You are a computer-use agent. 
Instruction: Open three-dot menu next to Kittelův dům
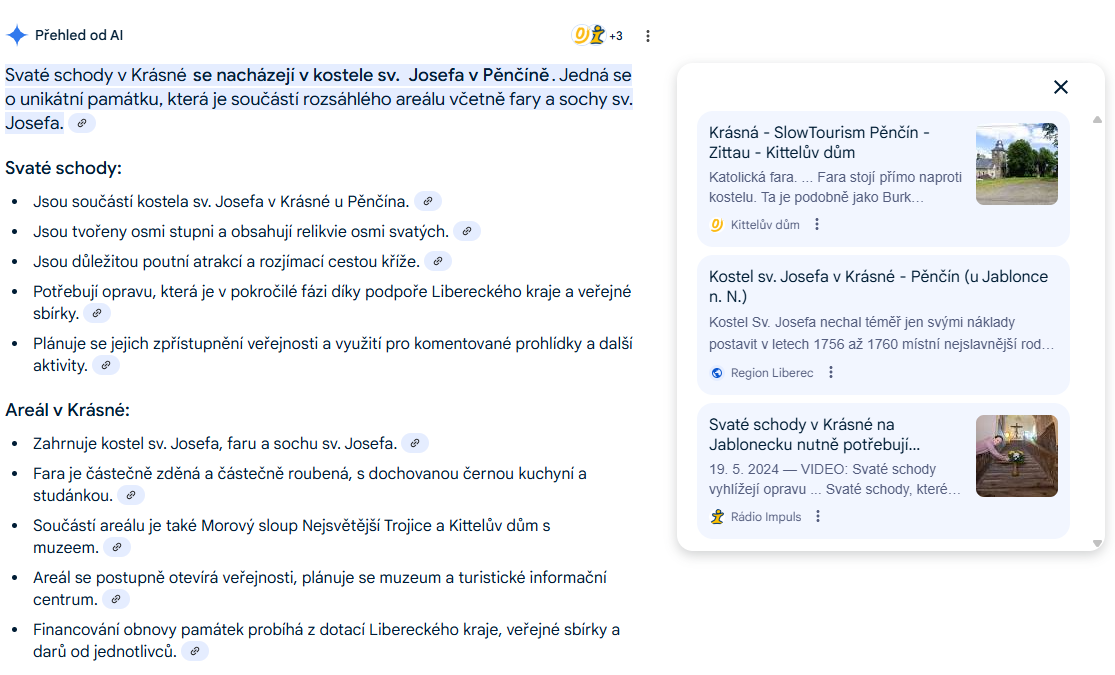(817, 224)
